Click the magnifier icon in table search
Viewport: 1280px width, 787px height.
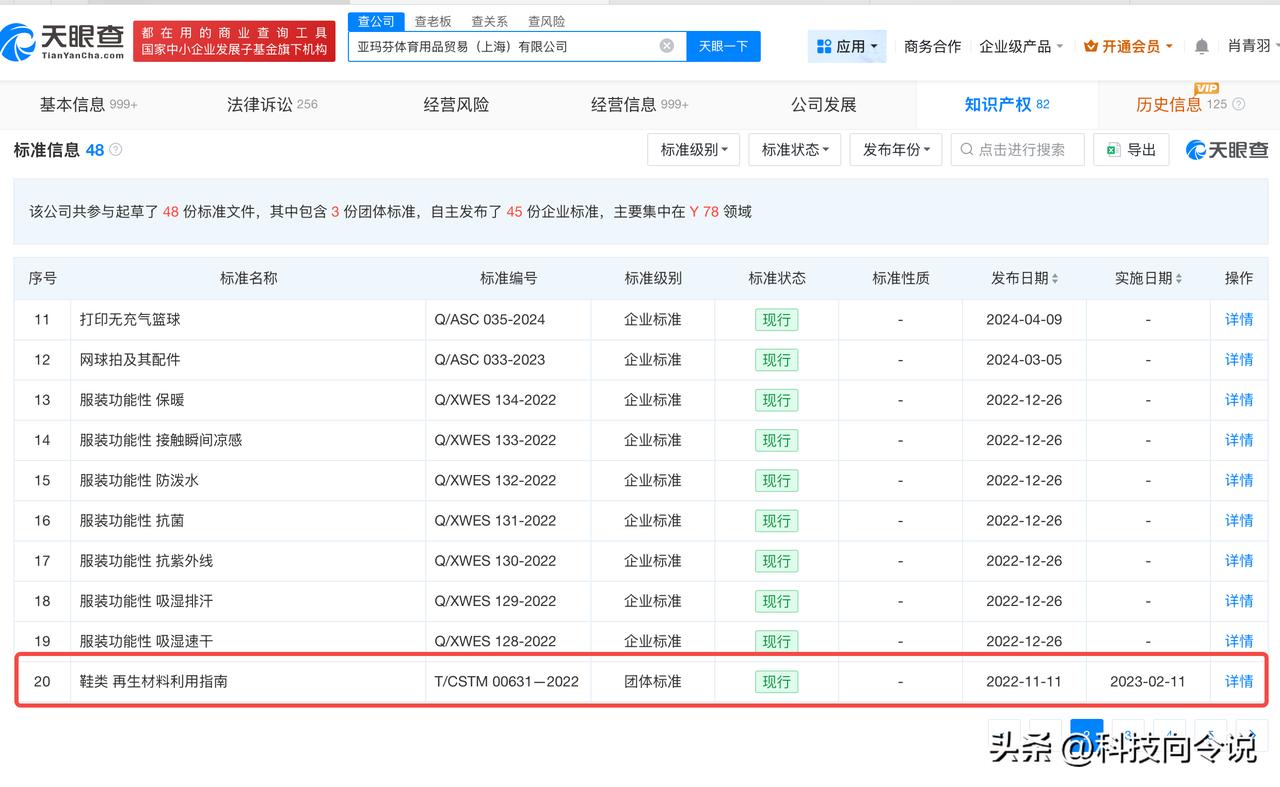click(967, 150)
